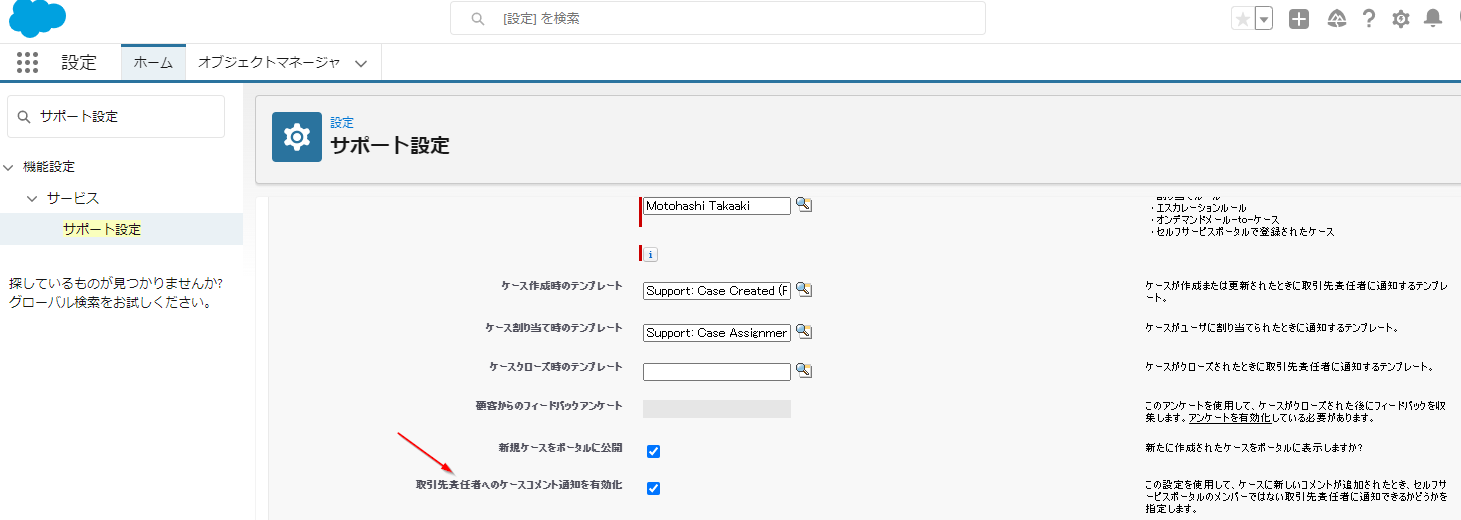
Task: Click the ケース作成時のテンプレート label
Action: coord(562,286)
